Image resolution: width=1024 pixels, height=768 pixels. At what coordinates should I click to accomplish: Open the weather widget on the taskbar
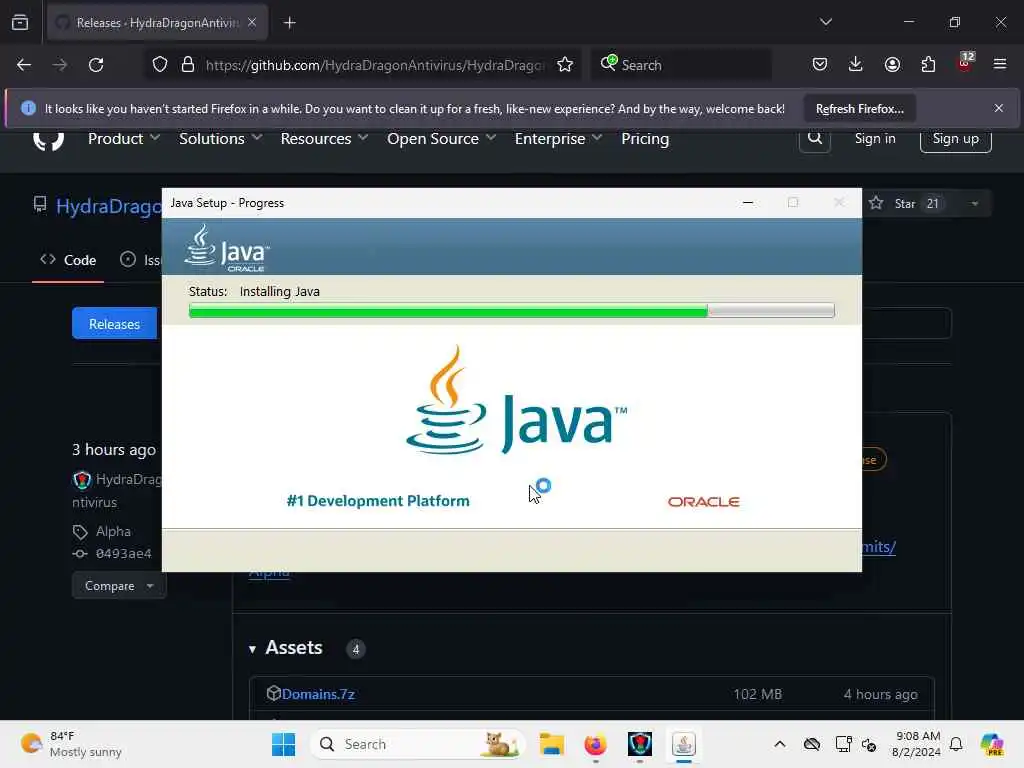tap(72, 744)
